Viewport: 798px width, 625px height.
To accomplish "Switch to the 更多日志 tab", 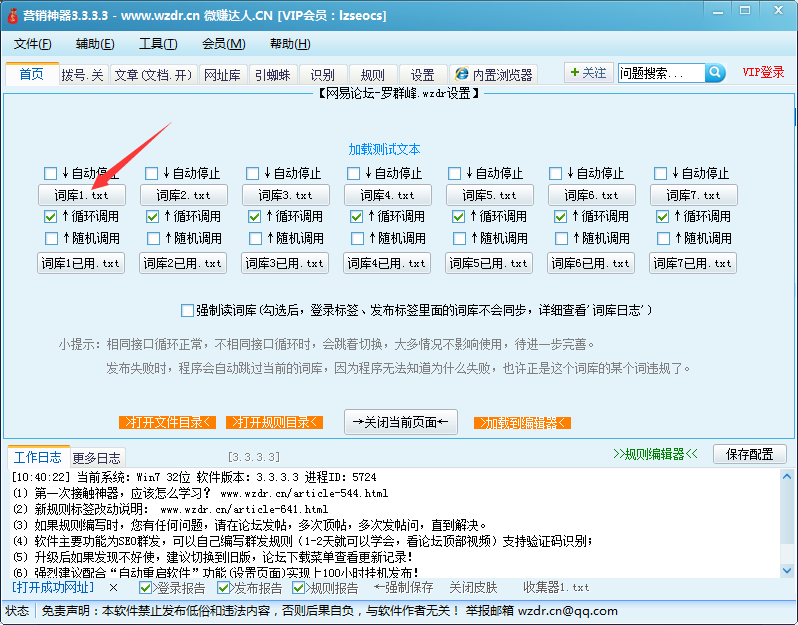I will (x=97, y=458).
